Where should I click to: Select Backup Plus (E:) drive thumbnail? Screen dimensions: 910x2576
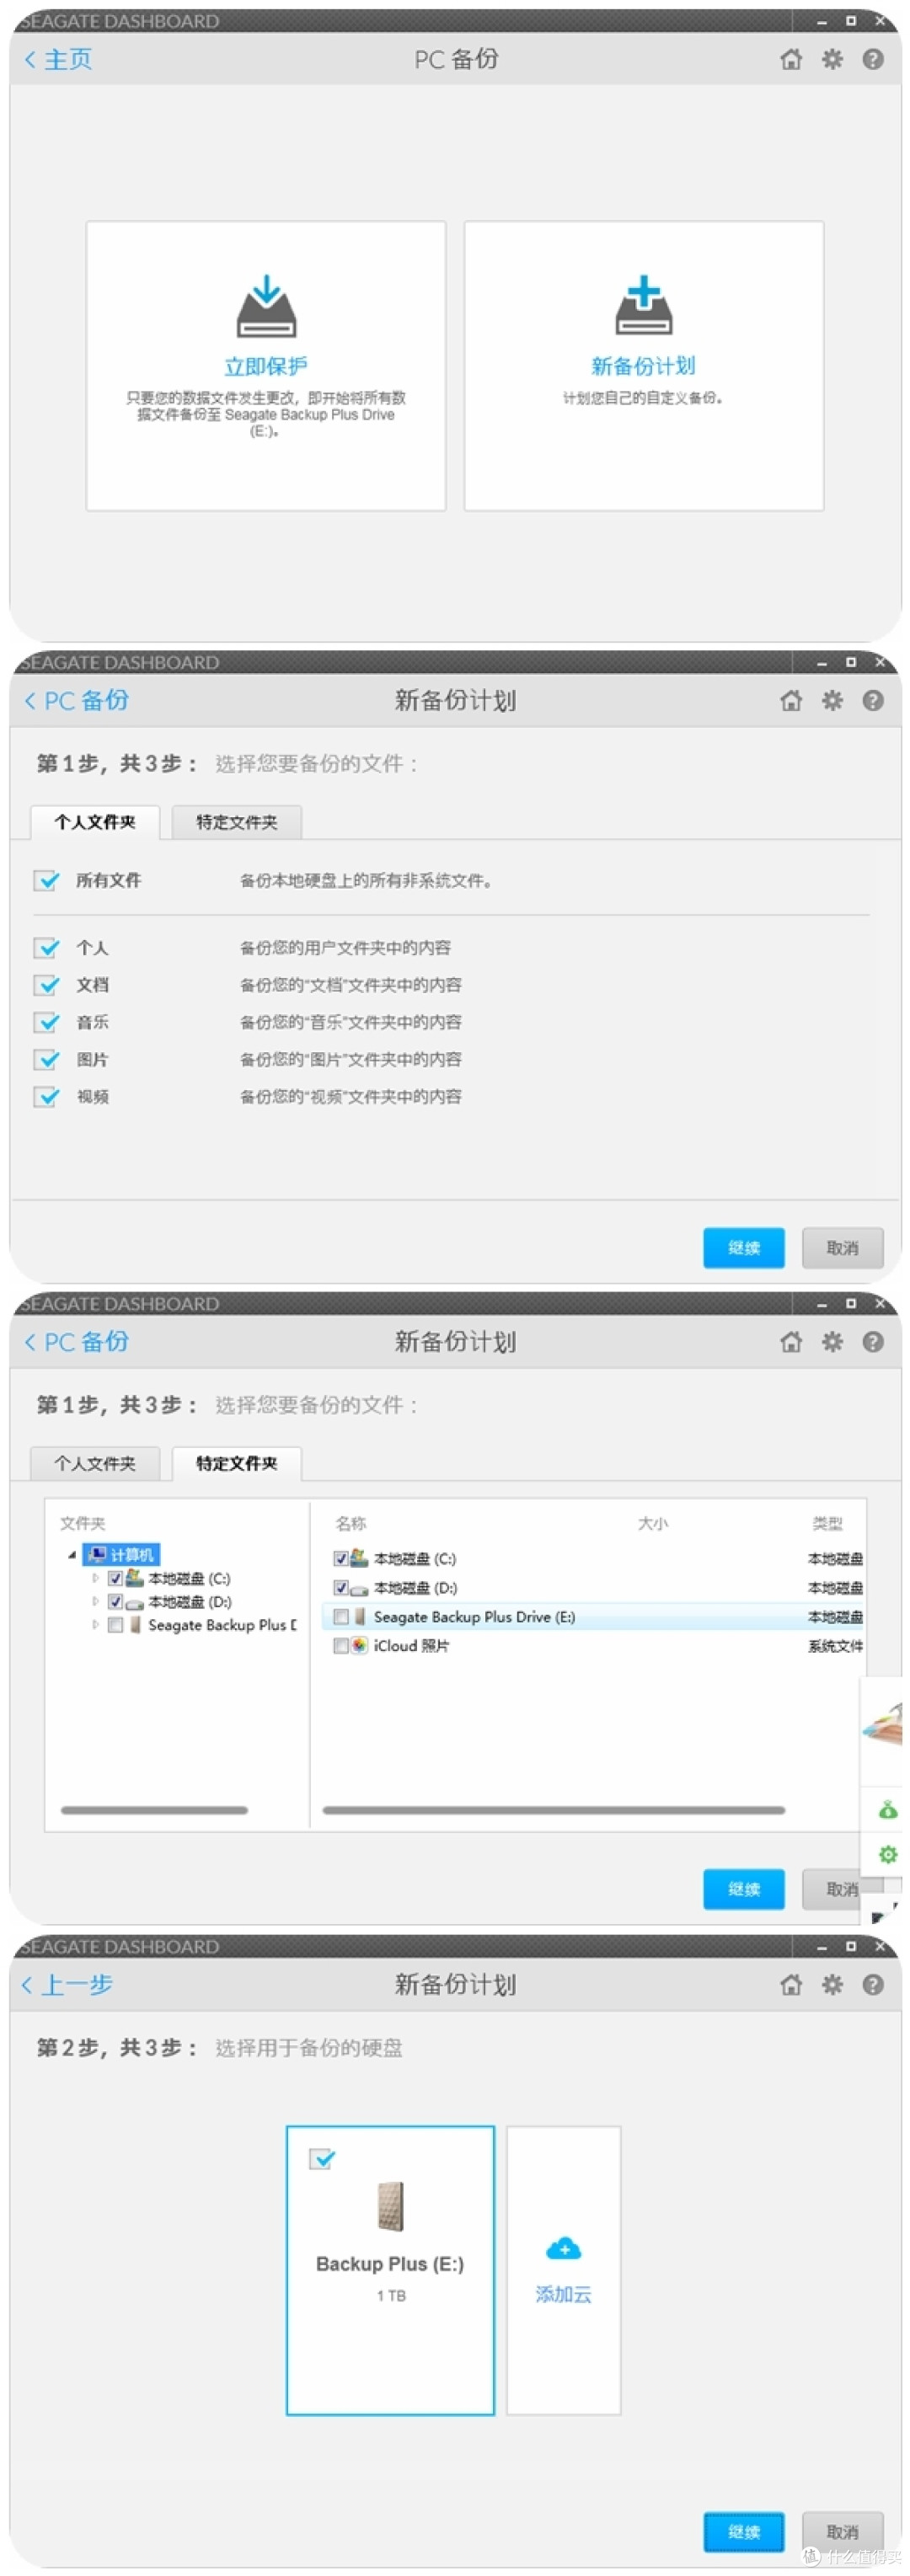coord(391,2207)
